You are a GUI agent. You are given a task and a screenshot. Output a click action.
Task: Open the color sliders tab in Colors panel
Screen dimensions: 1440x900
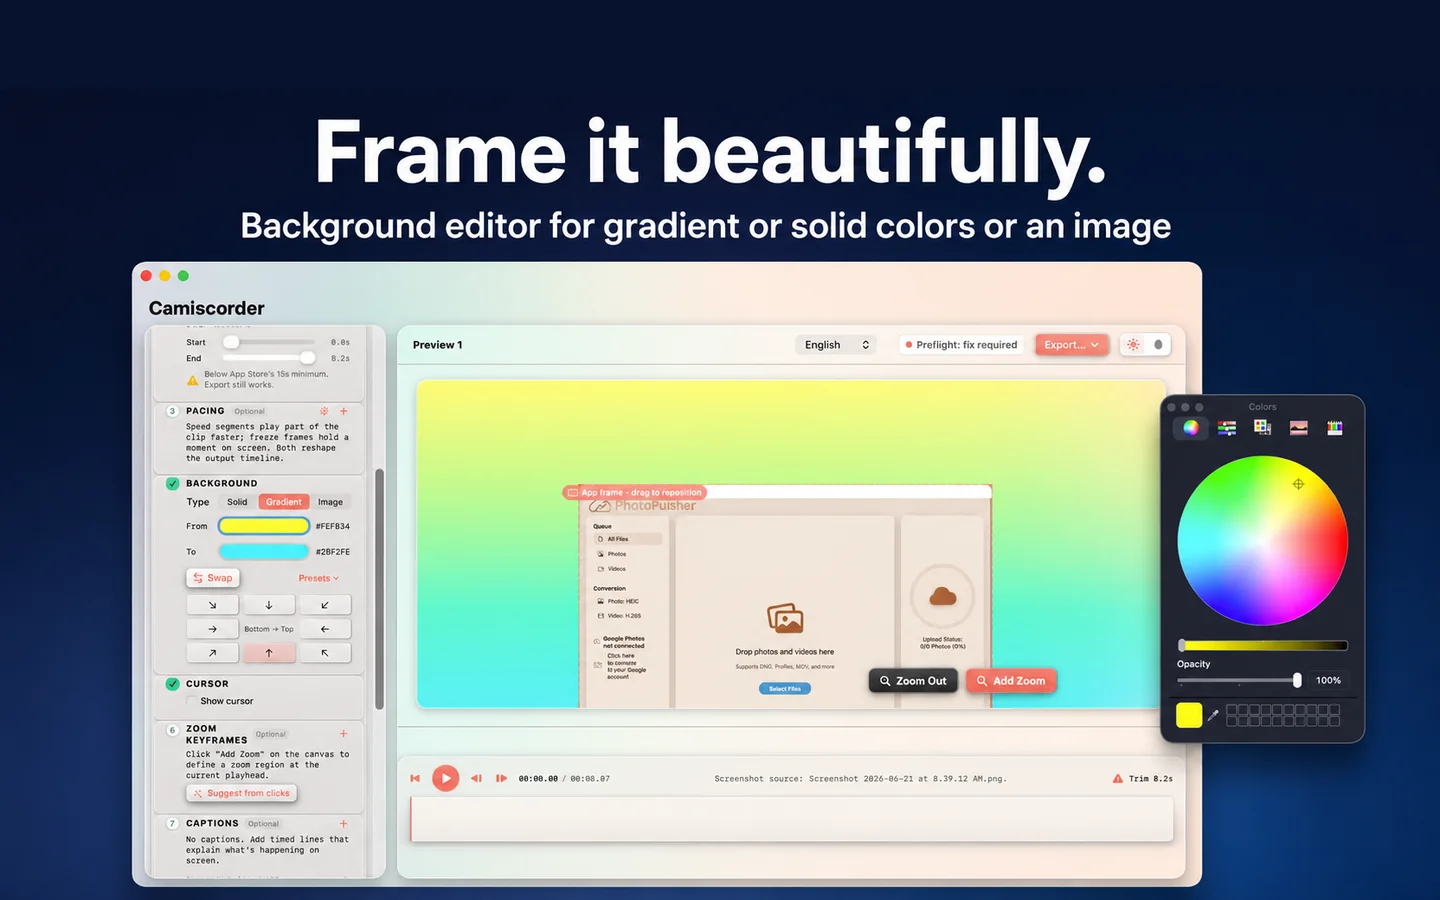coord(1227,428)
